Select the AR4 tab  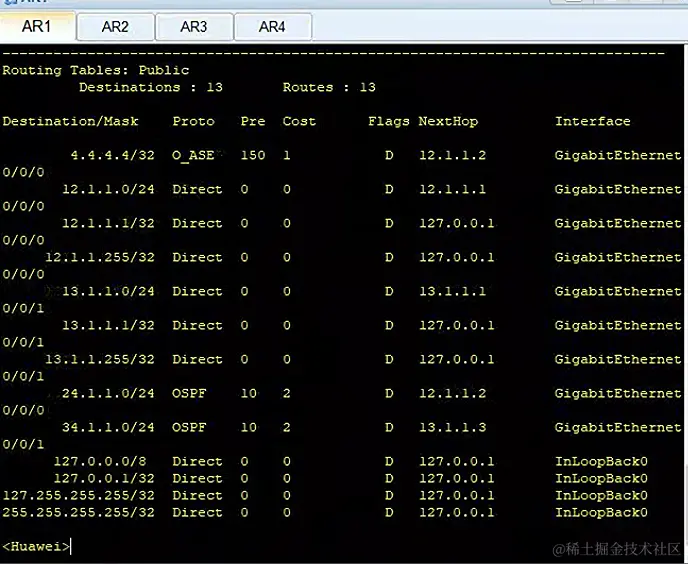[272, 27]
